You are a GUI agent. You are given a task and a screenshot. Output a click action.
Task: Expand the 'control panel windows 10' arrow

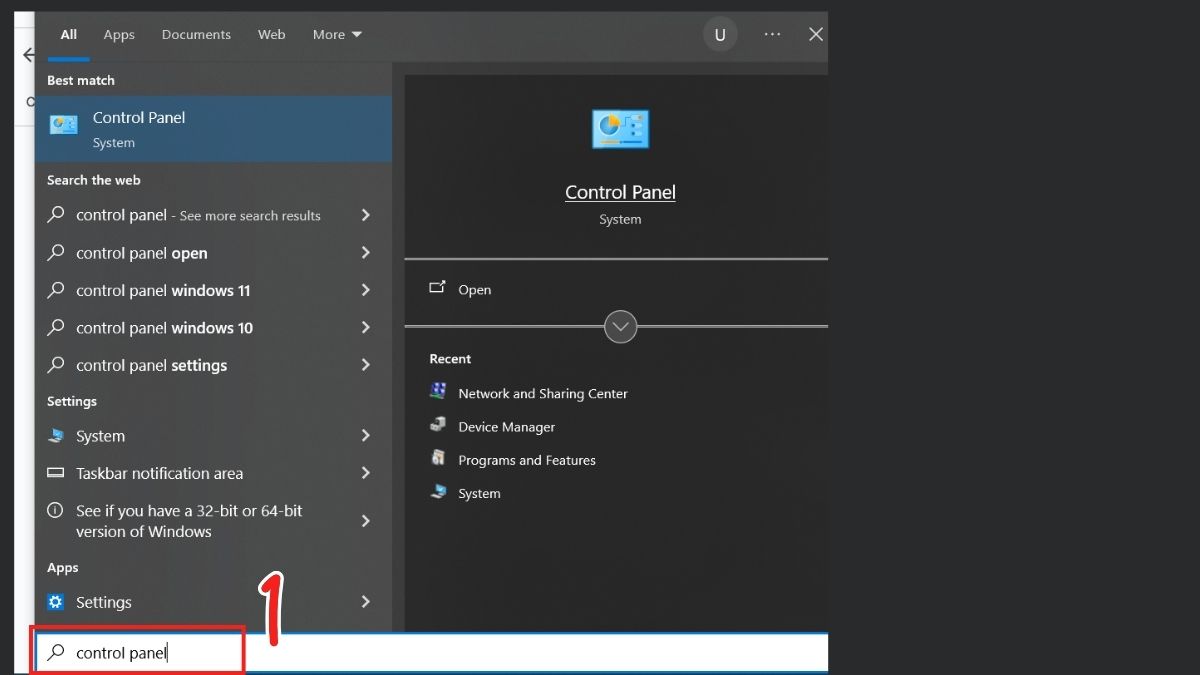[x=365, y=328]
